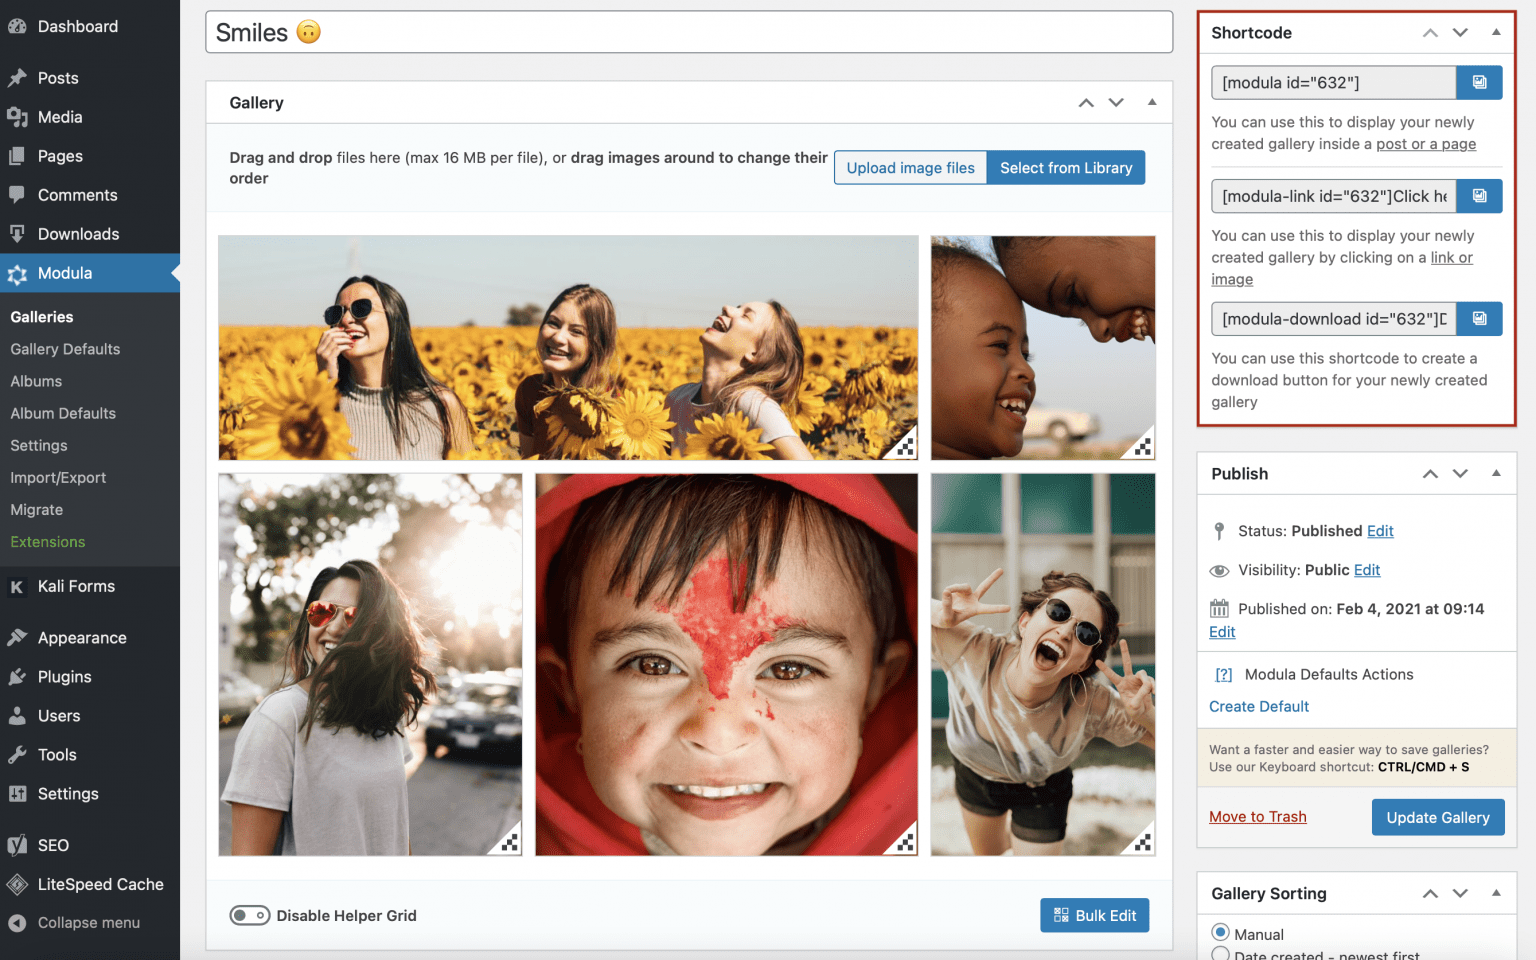
Task: Move Gallery panel up
Action: [x=1086, y=103]
